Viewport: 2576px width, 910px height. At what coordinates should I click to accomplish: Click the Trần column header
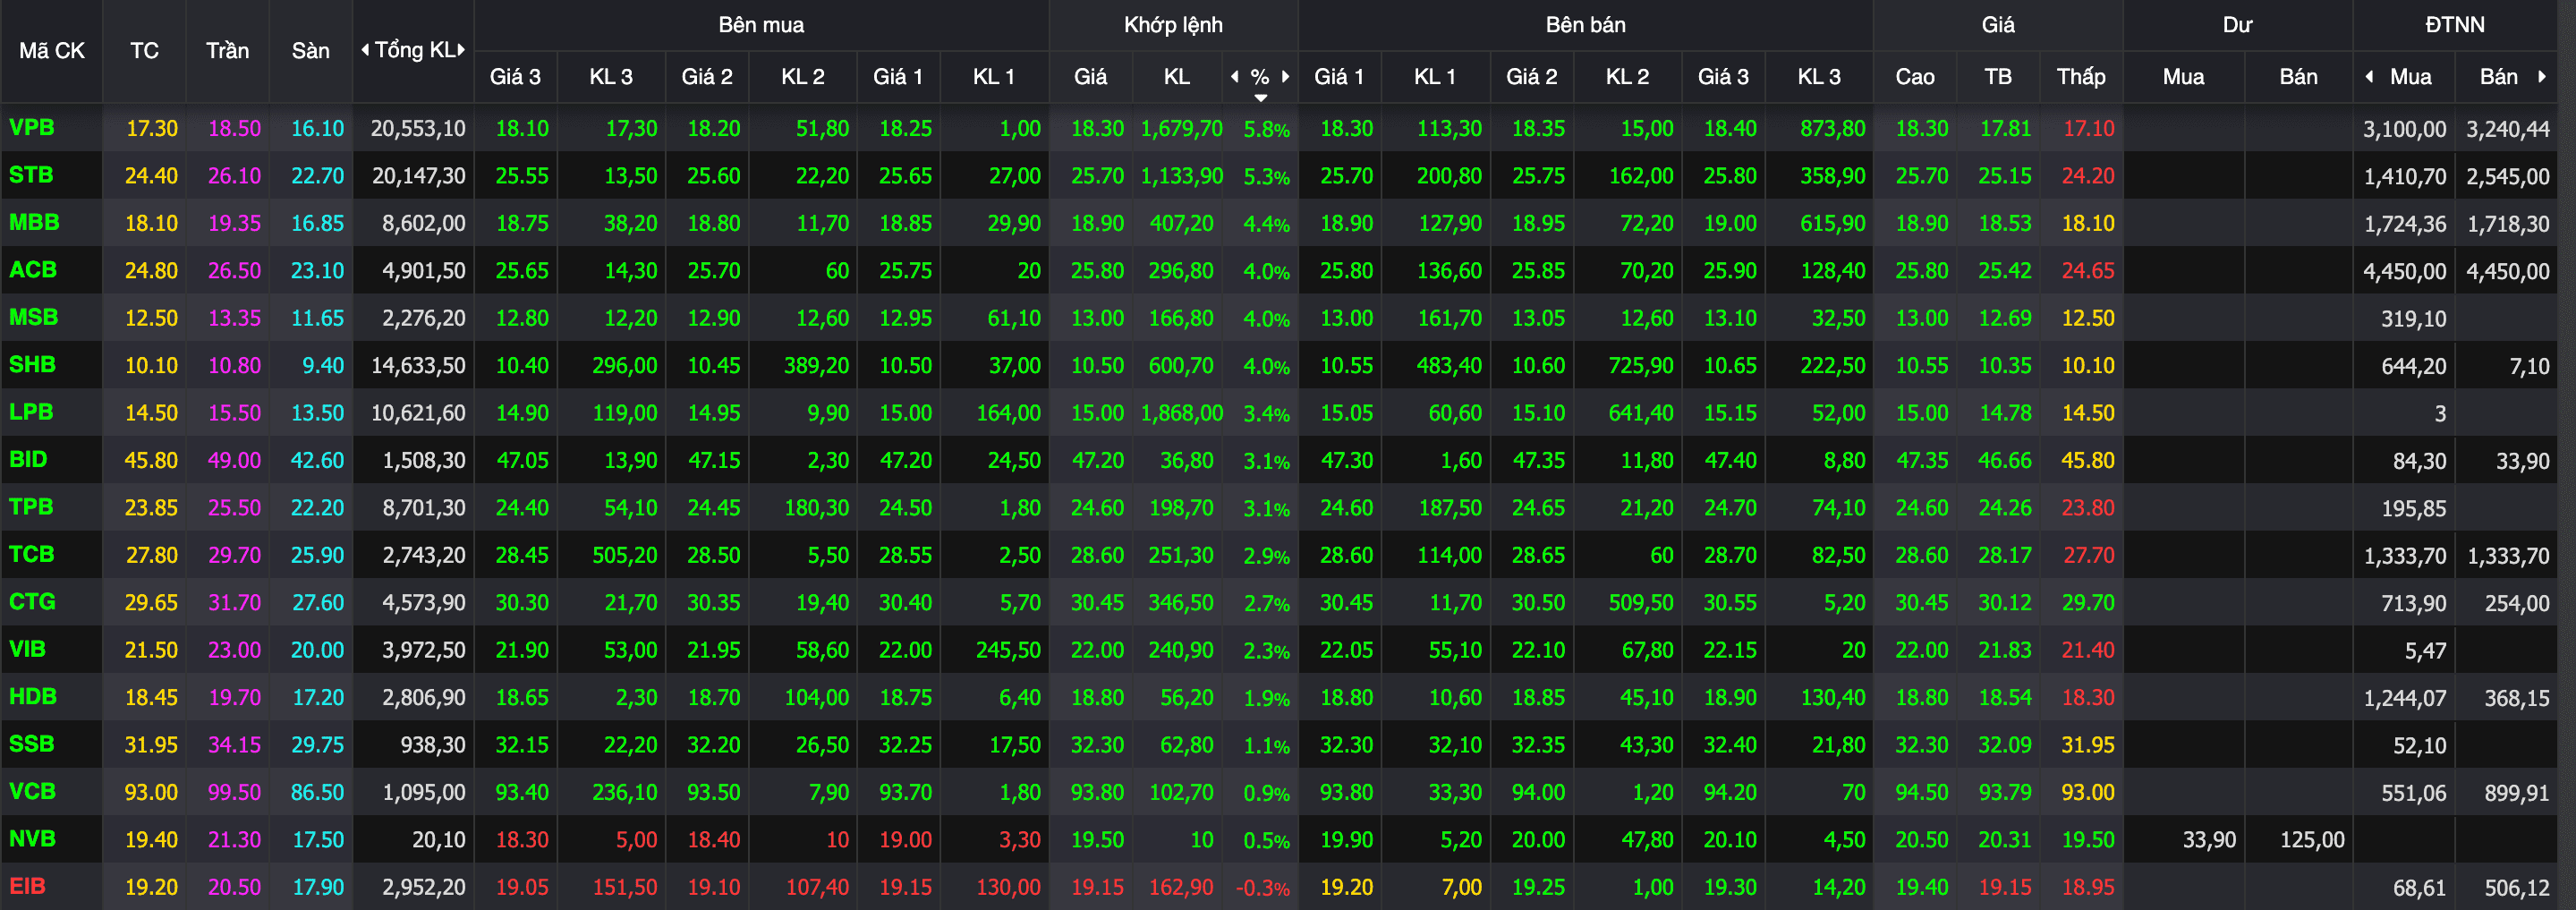pos(227,50)
